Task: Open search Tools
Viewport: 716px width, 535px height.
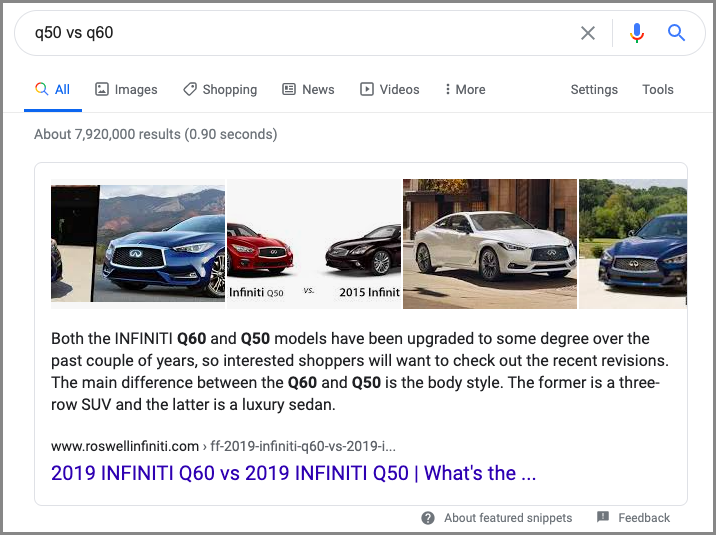Action: 658,89
